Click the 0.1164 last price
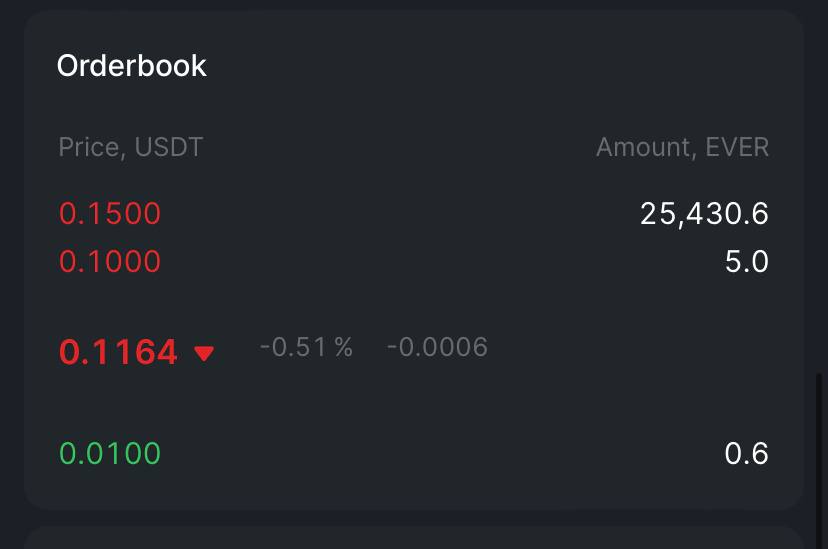 click(x=118, y=352)
